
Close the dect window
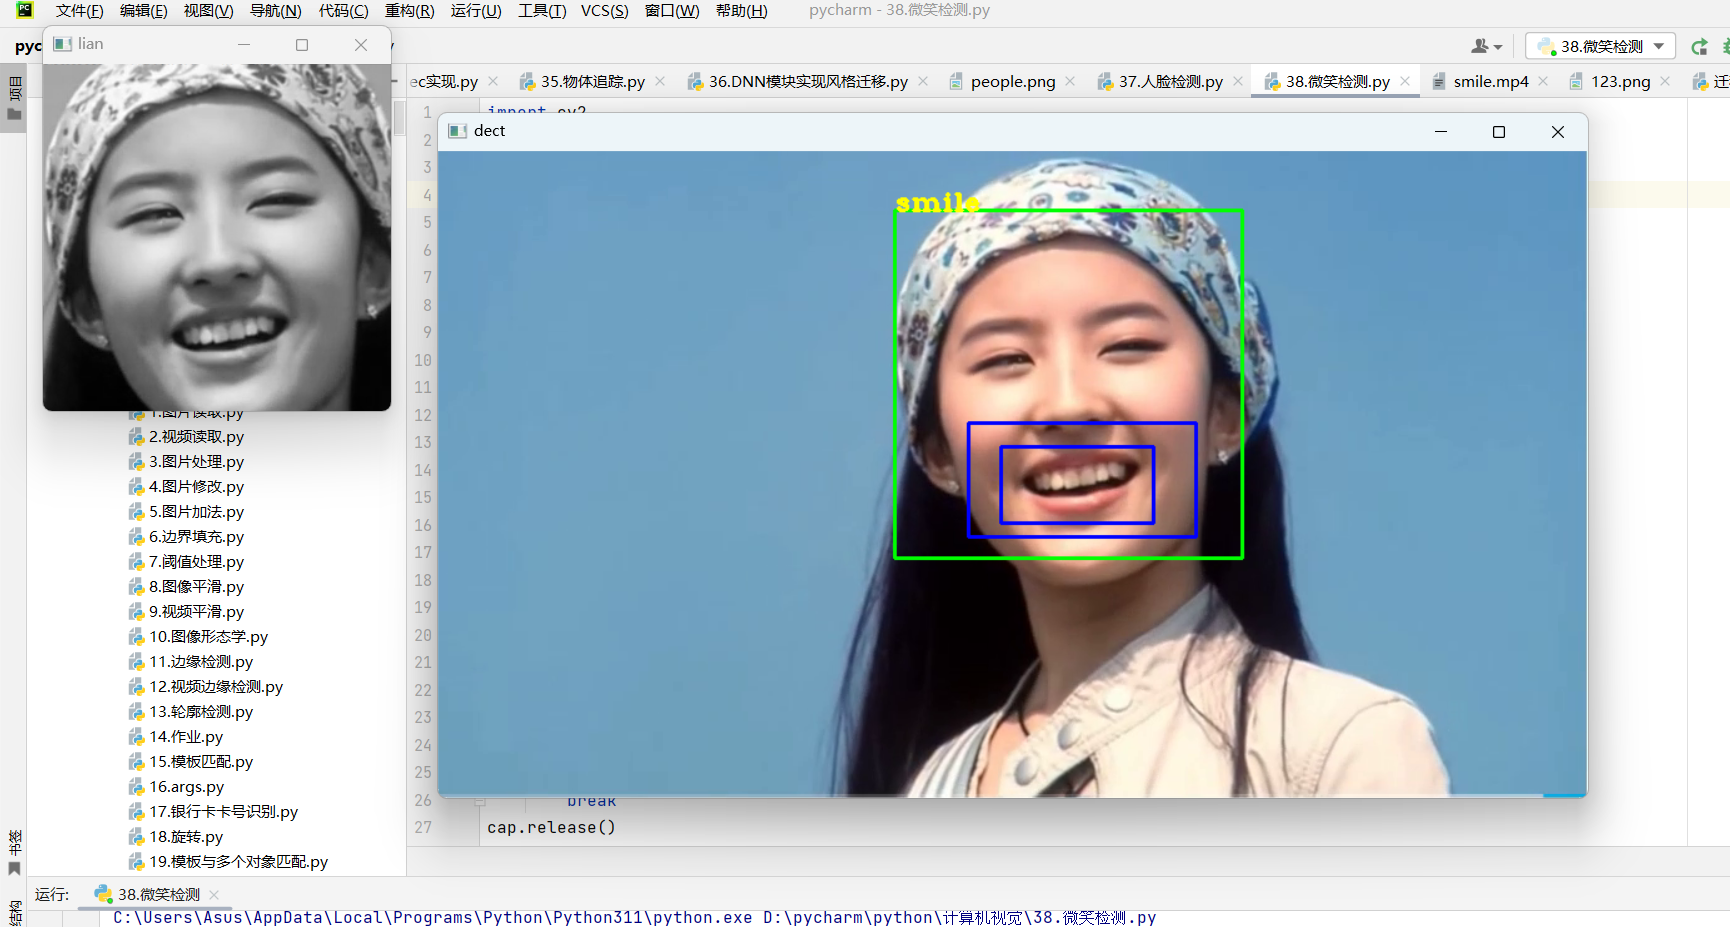click(x=1558, y=132)
